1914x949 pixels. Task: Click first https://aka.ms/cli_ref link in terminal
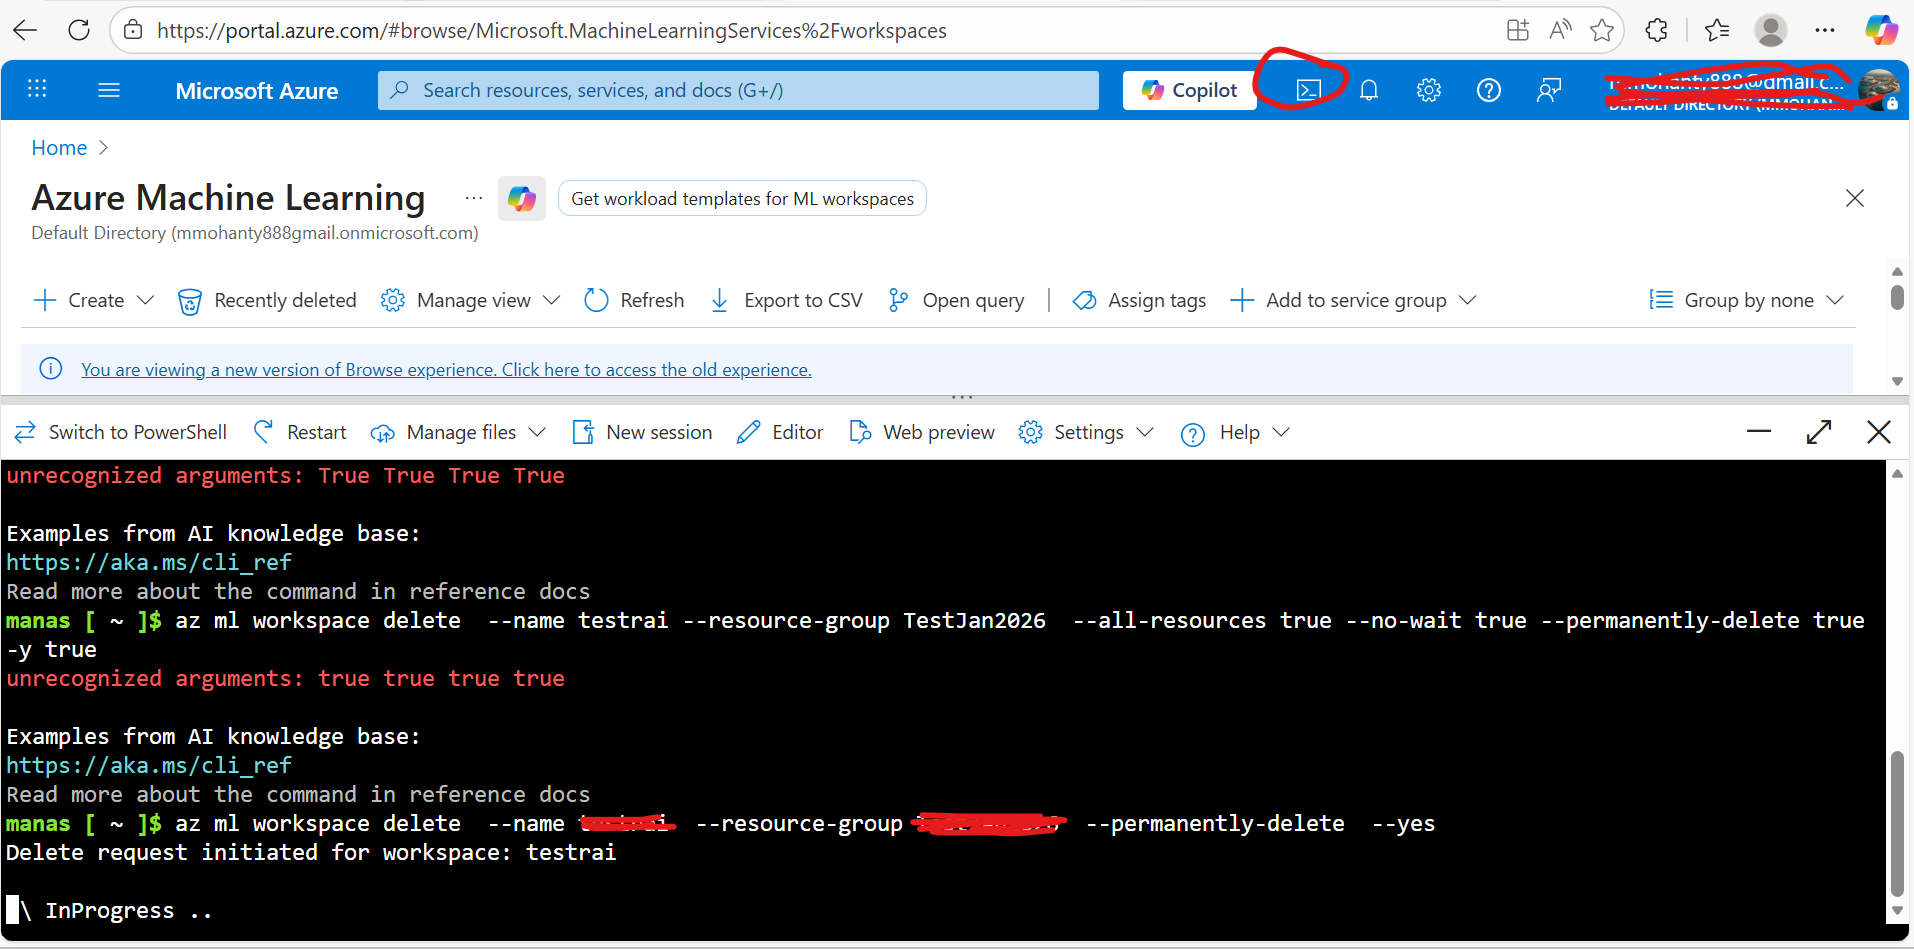(149, 563)
